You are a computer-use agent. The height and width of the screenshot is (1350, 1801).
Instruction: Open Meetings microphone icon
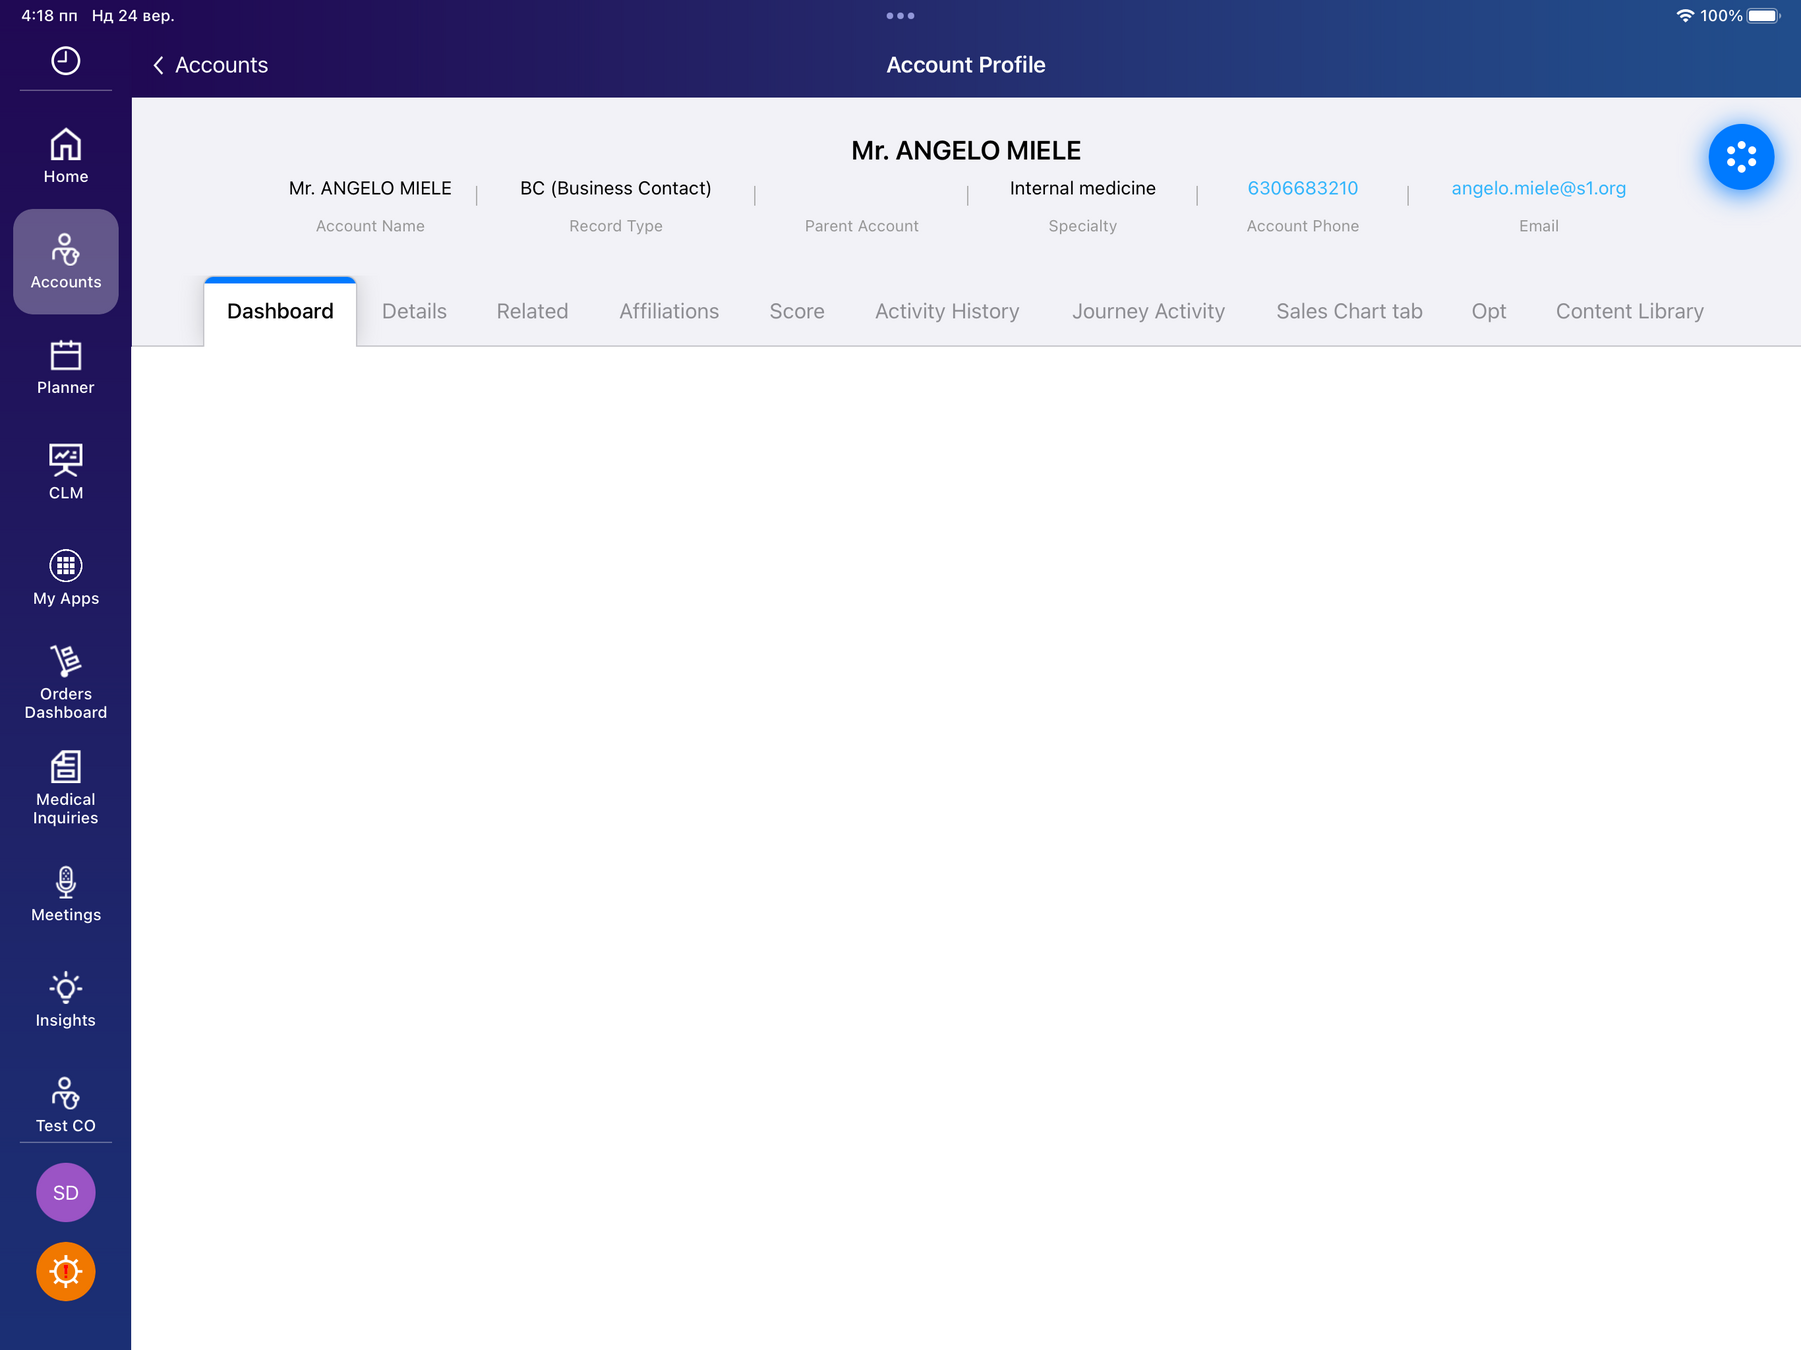[x=65, y=894]
